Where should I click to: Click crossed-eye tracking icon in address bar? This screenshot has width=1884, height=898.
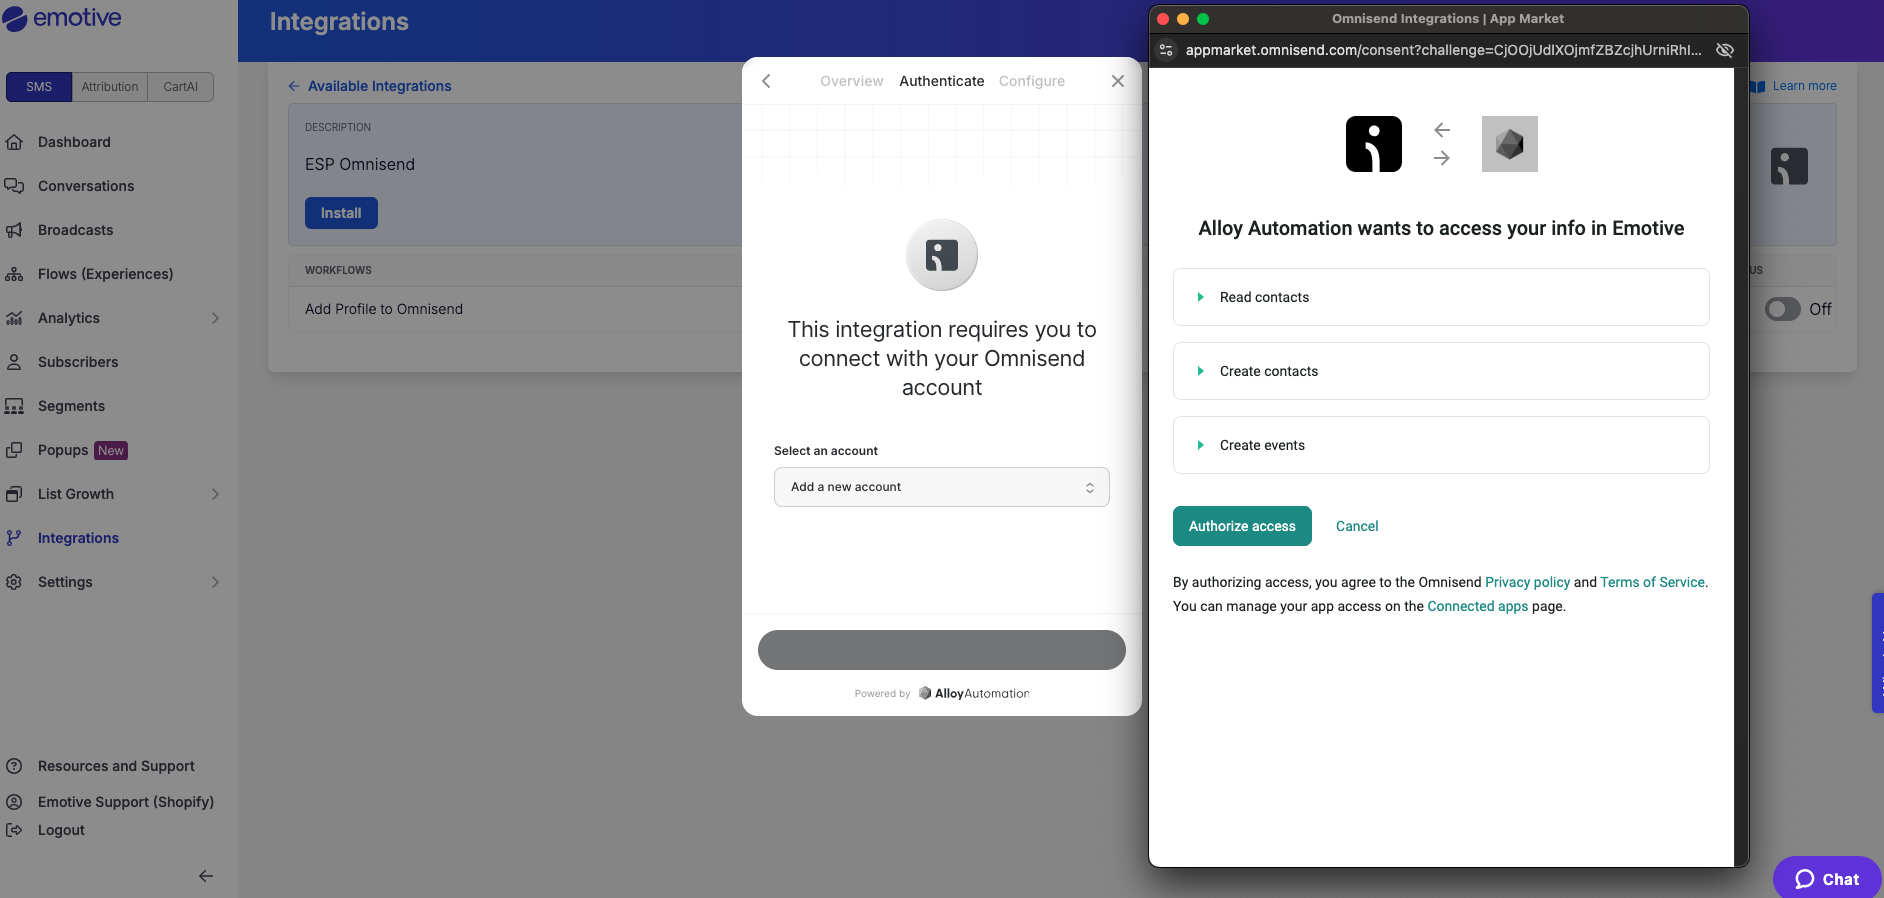1725,50
